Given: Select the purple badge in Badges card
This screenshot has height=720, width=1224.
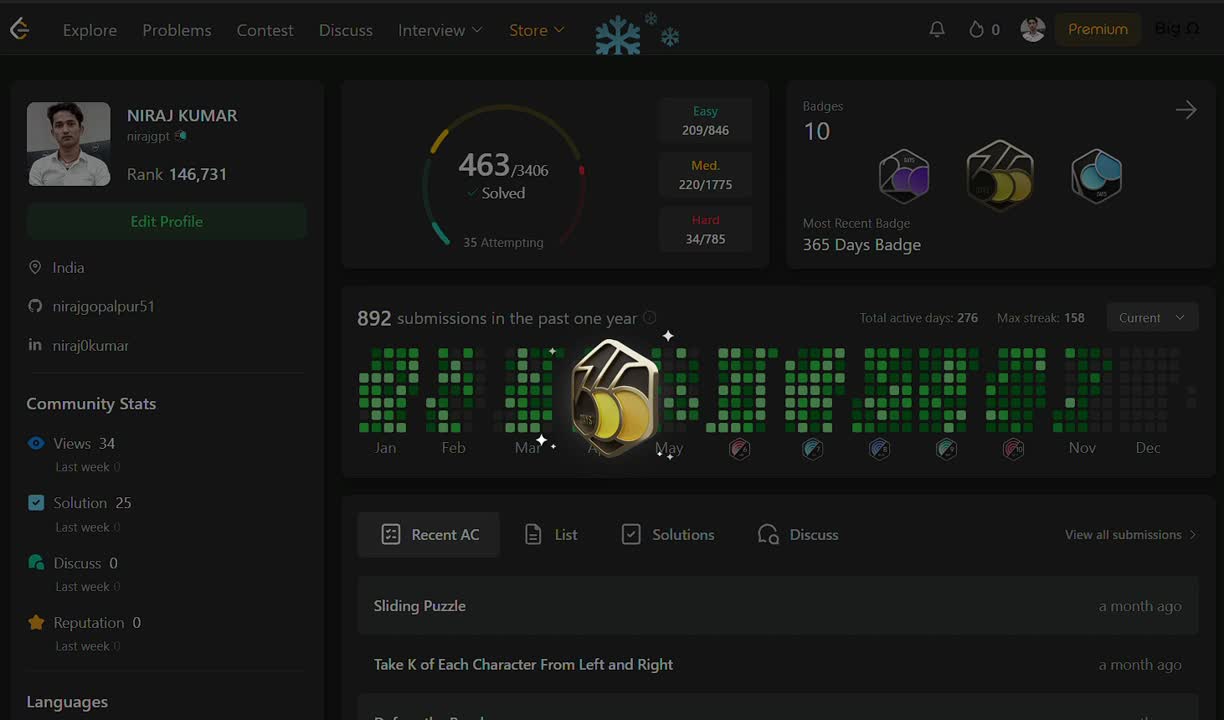Looking at the screenshot, I should coord(904,177).
